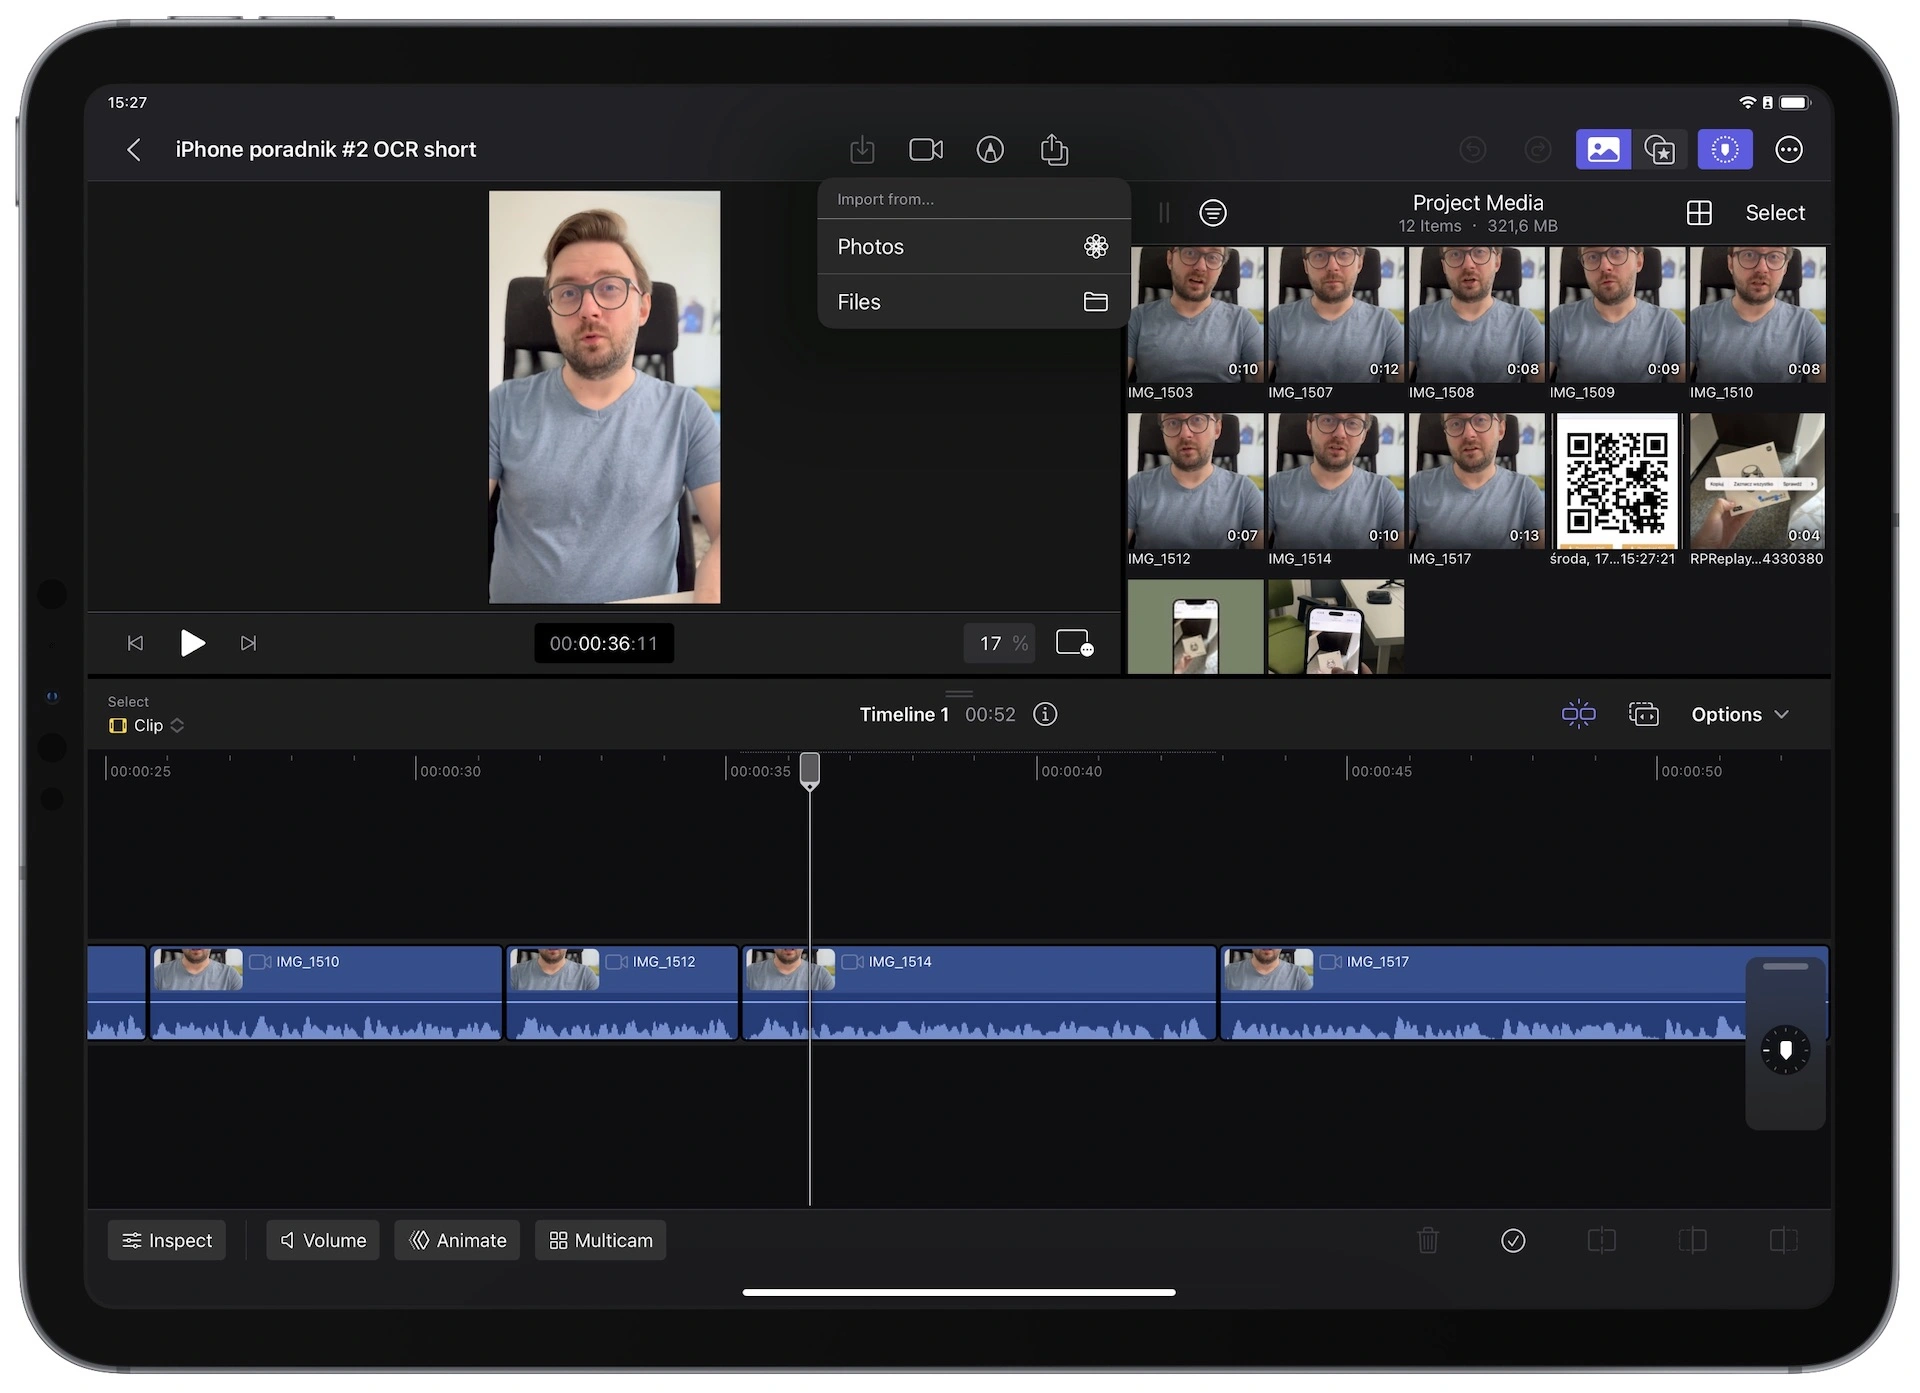The height and width of the screenshot is (1393, 1920).
Task: Show Timeline 1 info icon
Action: 1045,714
